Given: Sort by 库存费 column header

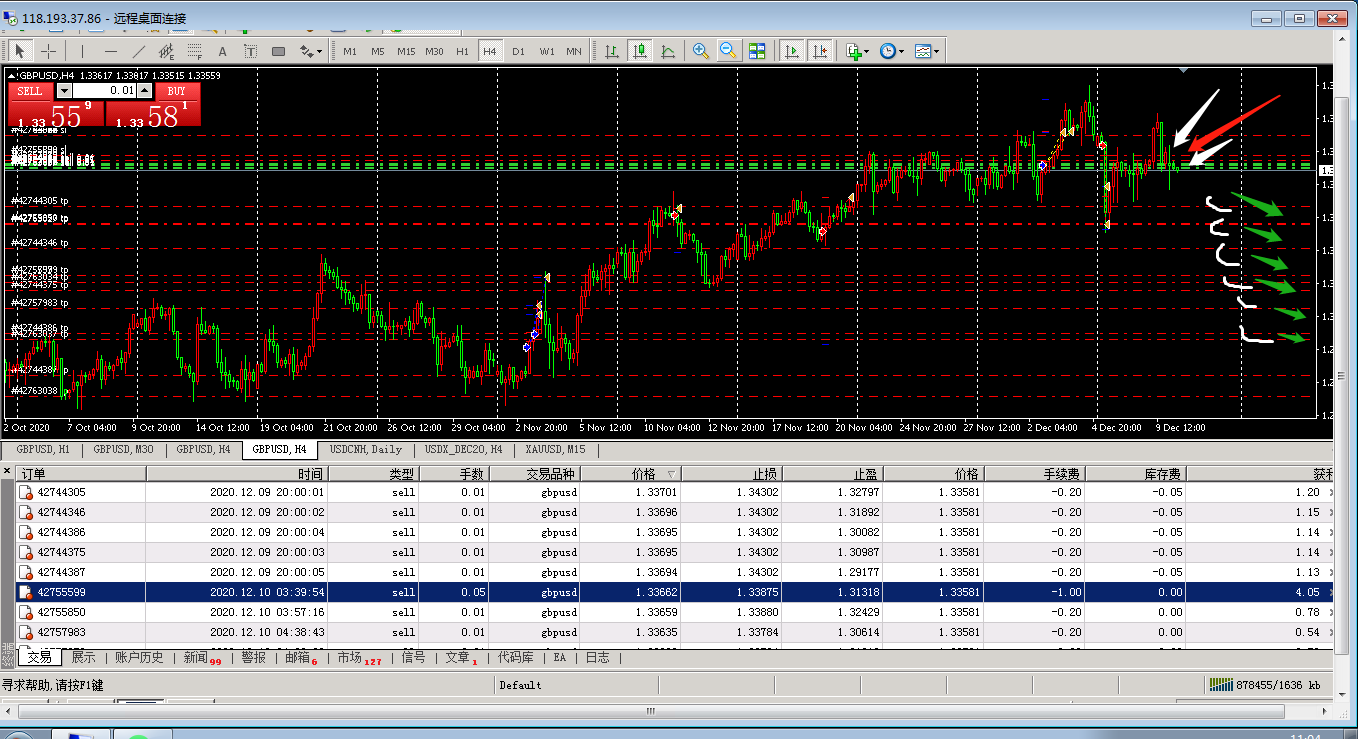Looking at the screenshot, I should point(1135,474).
